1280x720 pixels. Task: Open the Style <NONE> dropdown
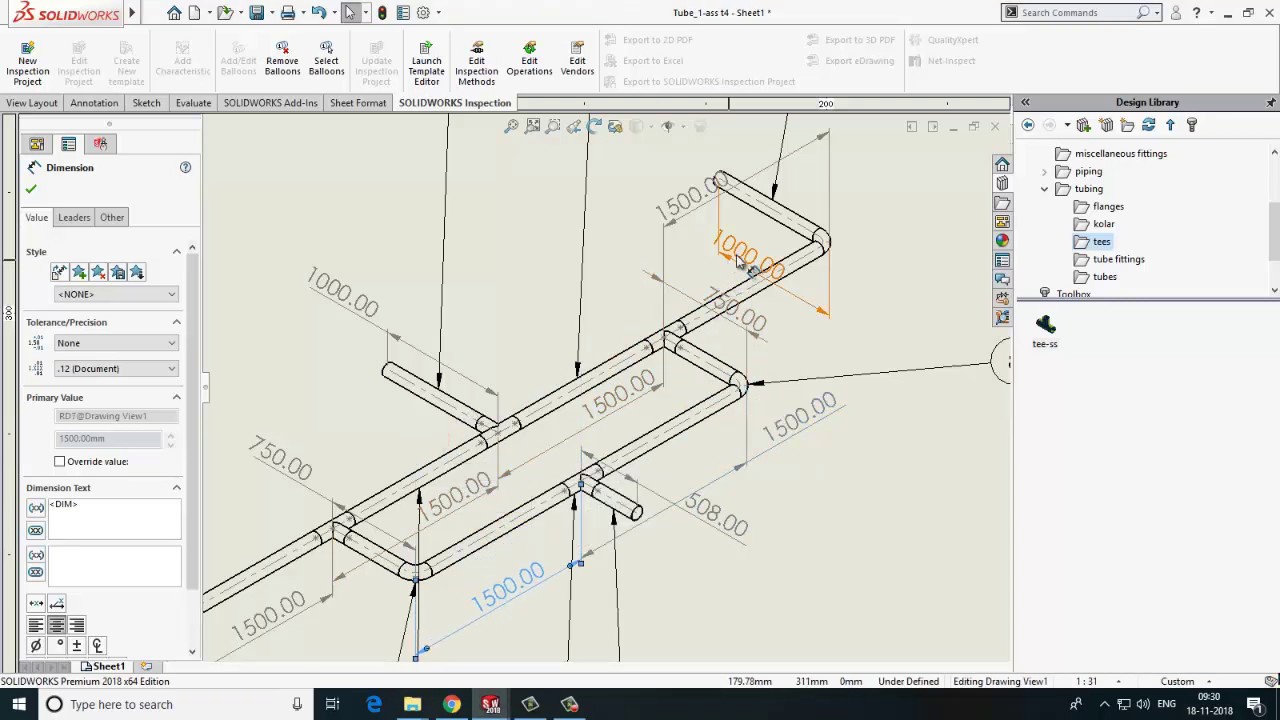(116, 294)
